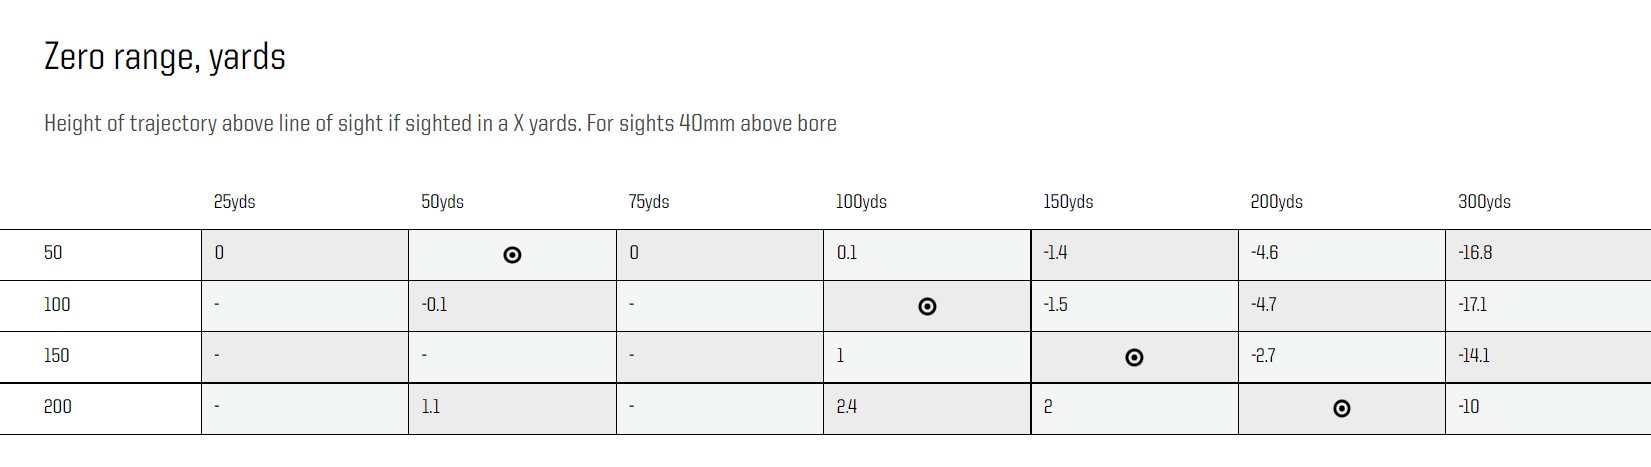Image resolution: width=1651 pixels, height=467 pixels.
Task: Select the 50yds column header
Action: pos(442,202)
